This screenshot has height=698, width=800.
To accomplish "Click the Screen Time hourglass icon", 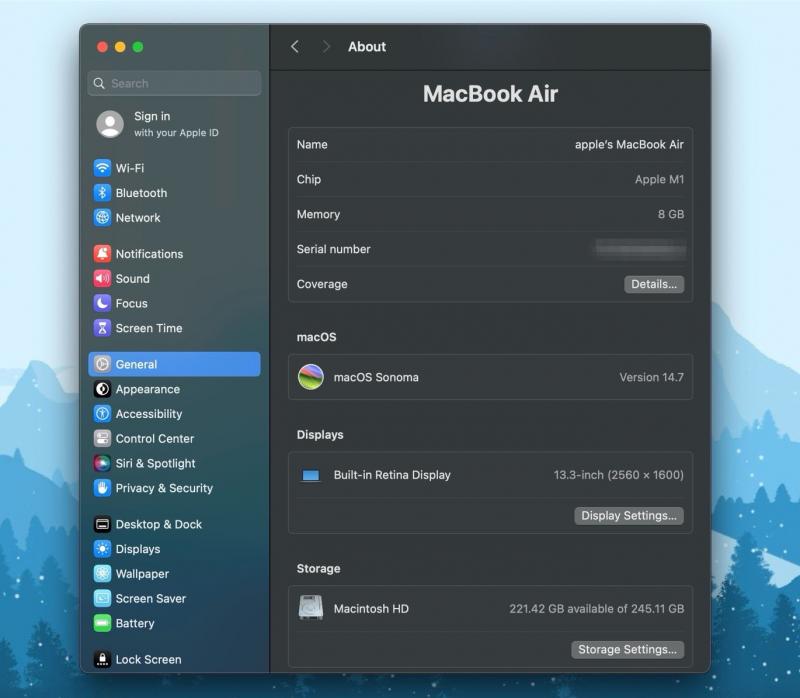I will coord(103,328).
